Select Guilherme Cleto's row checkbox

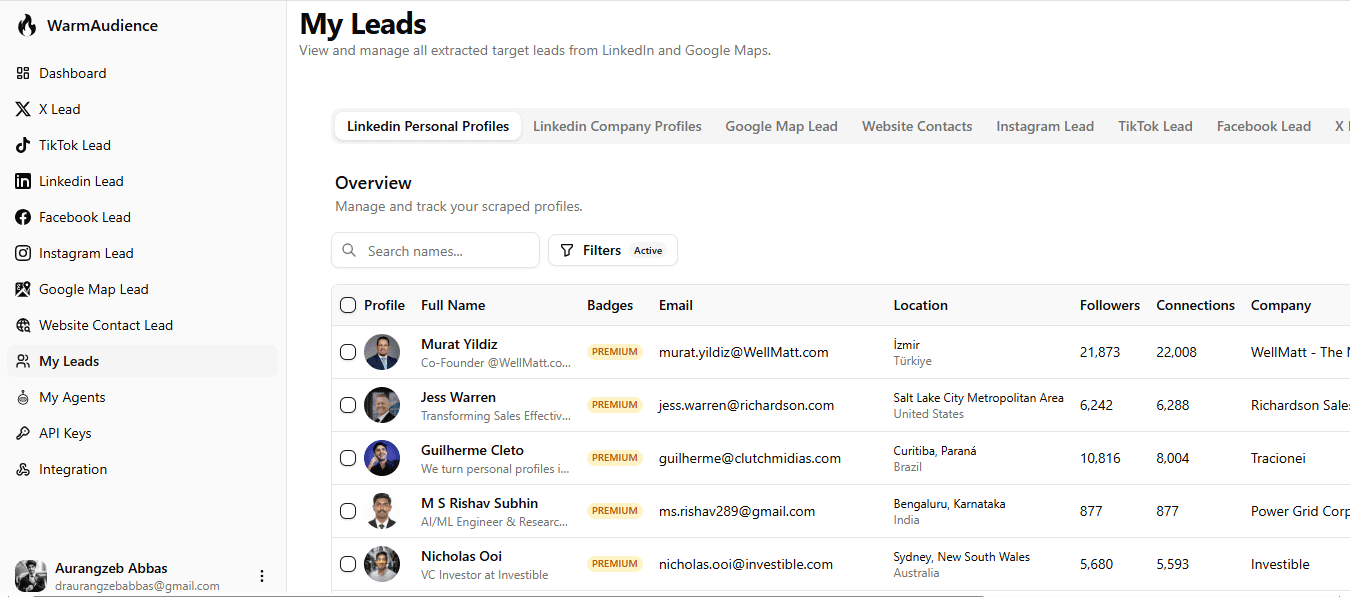(348, 458)
